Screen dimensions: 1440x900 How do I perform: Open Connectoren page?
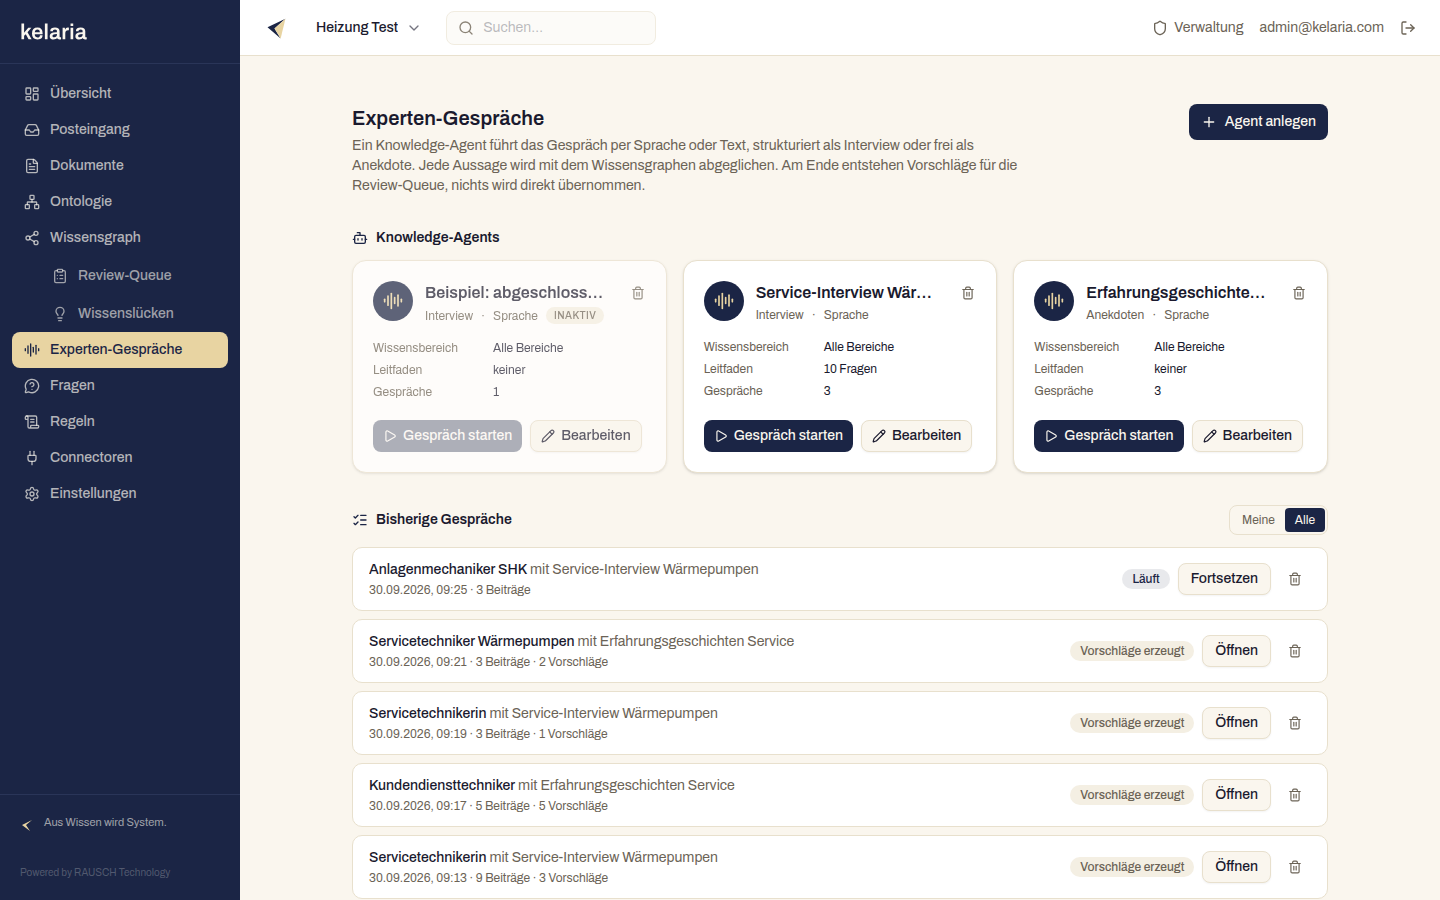point(120,457)
